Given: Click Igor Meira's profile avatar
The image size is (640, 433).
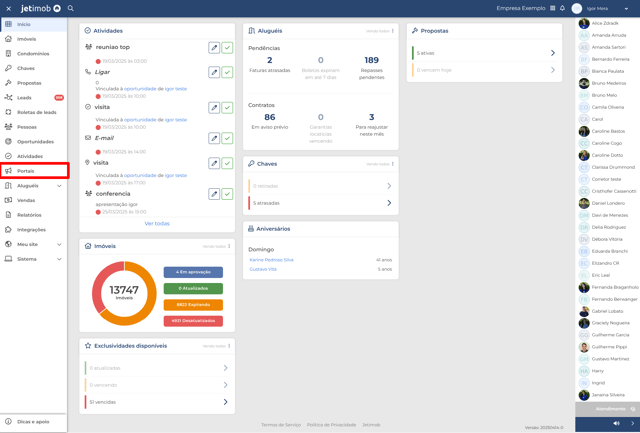Looking at the screenshot, I should (576, 9).
